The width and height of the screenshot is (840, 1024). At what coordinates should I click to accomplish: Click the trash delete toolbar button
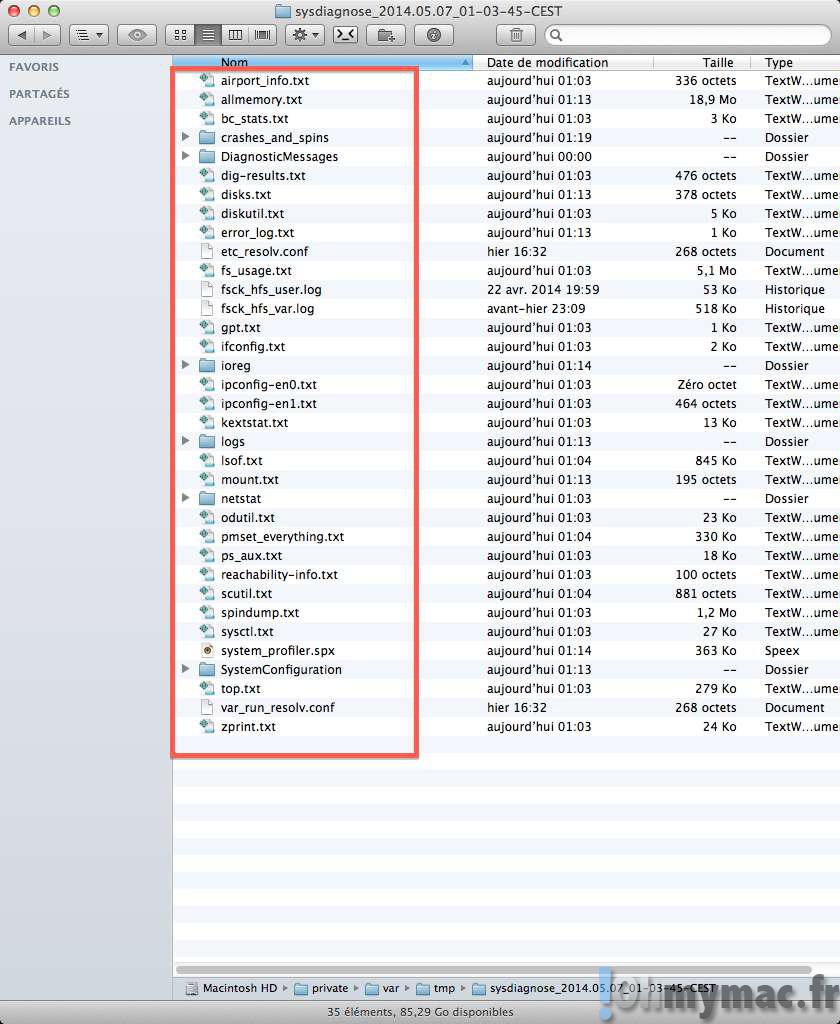click(516, 35)
